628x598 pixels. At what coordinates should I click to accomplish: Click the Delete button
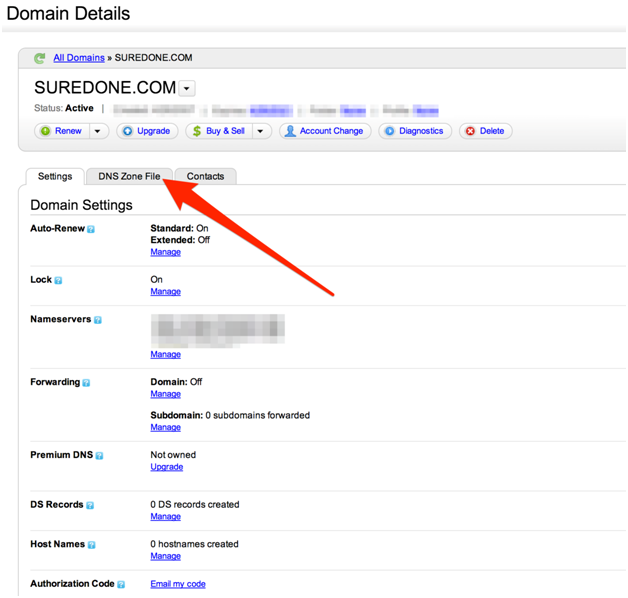pos(485,131)
